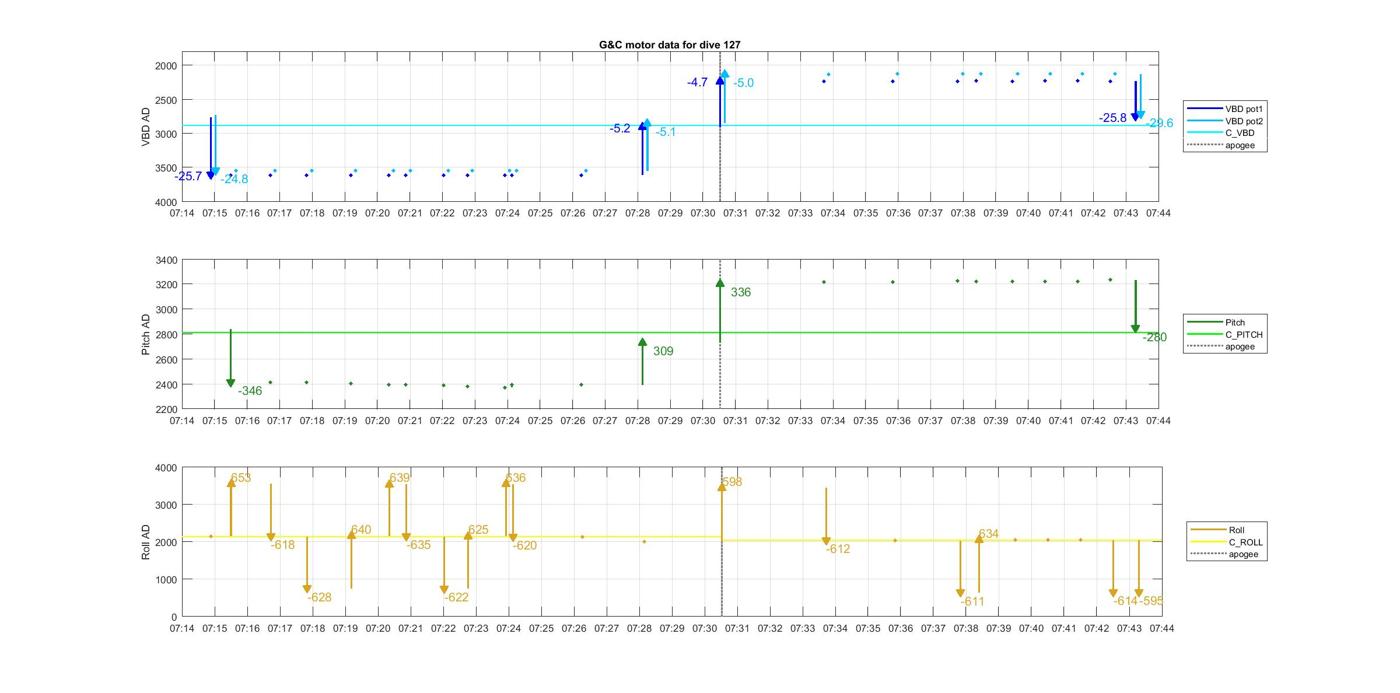Click the '-4.7' VBD data label
Viewport: 1400px width, 693px height.
click(x=697, y=82)
